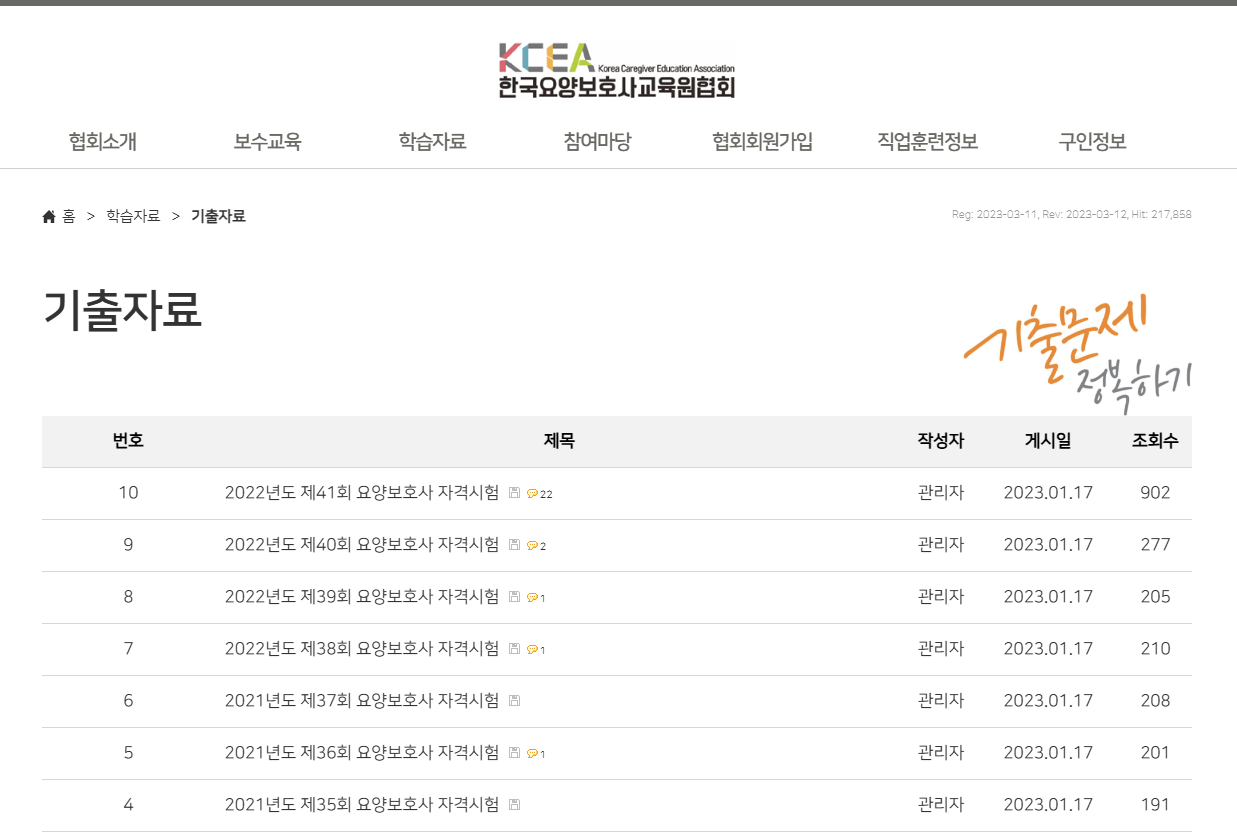
Task: Open the 협회회원가입 menu
Action: [x=762, y=142]
